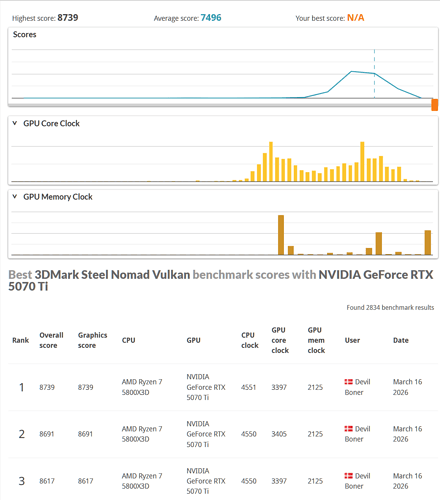The image size is (440, 500).
Task: Open Devil Boner user in rank 1 row
Action: (357, 387)
